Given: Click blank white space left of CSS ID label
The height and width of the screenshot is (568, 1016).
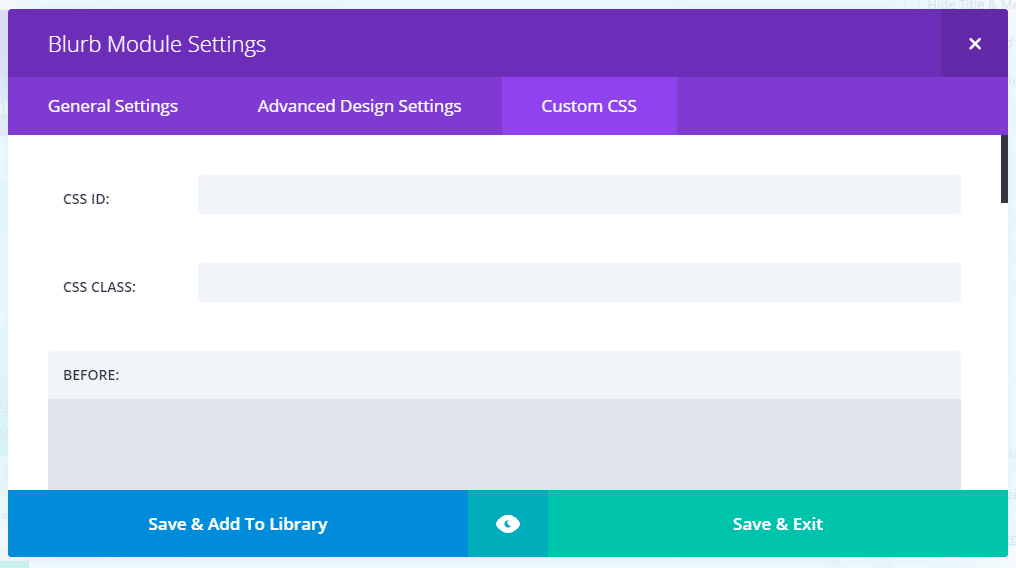Looking at the screenshot, I should click(34, 199).
